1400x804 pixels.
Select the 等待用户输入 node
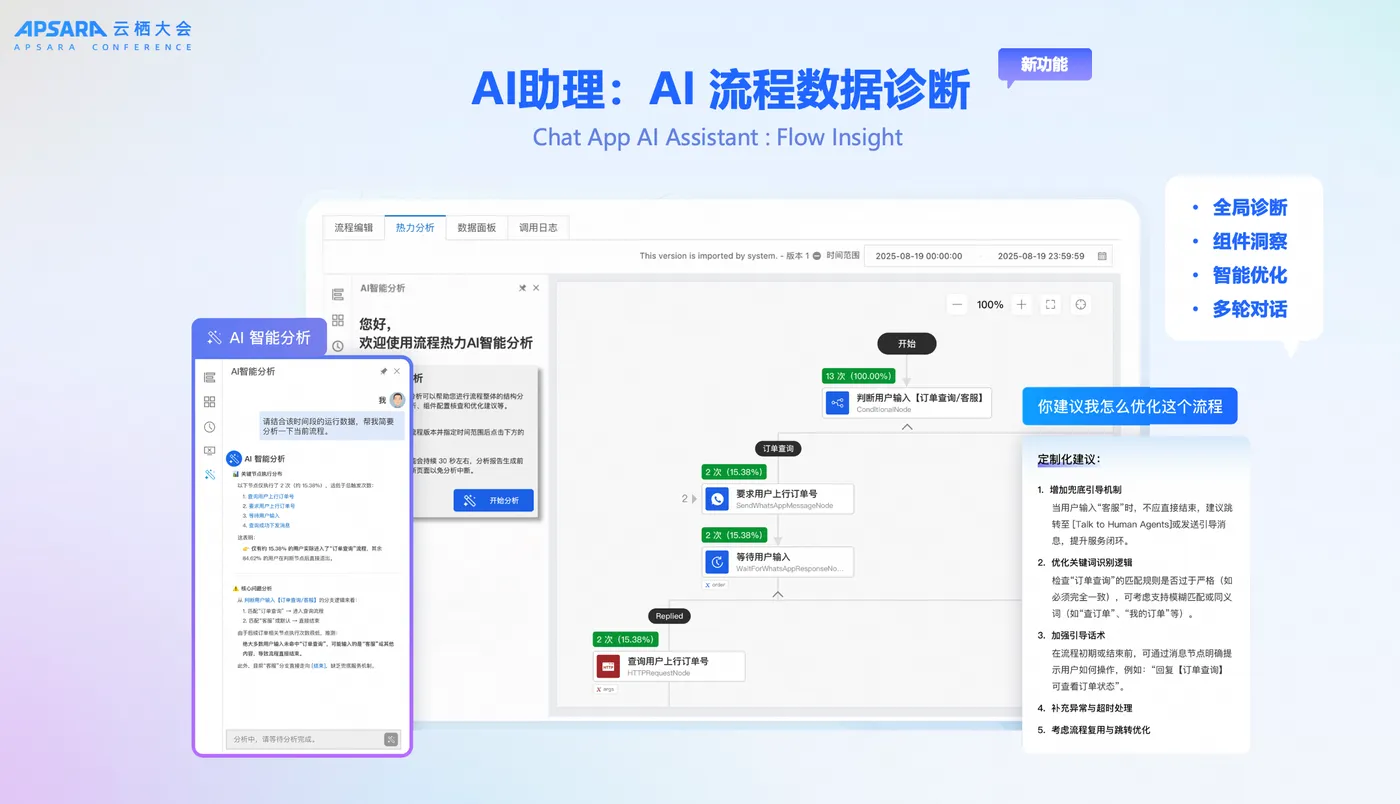(778, 561)
